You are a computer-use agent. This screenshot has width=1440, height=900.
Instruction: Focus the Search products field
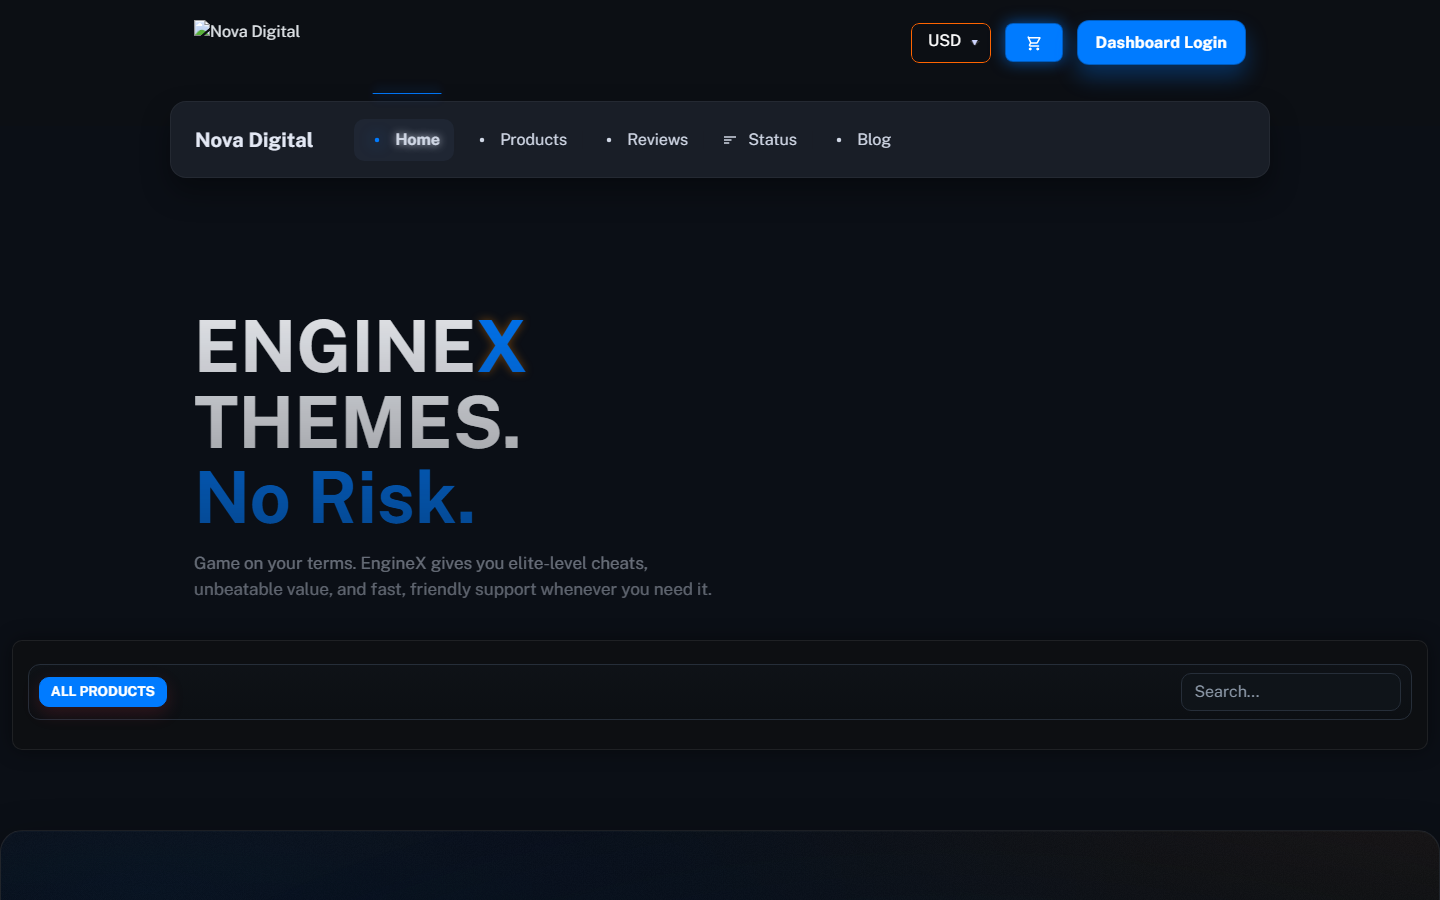coord(1291,692)
